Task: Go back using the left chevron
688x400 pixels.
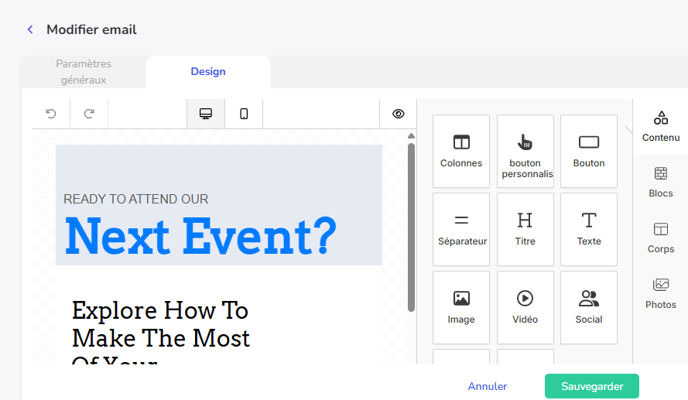Action: click(30, 30)
